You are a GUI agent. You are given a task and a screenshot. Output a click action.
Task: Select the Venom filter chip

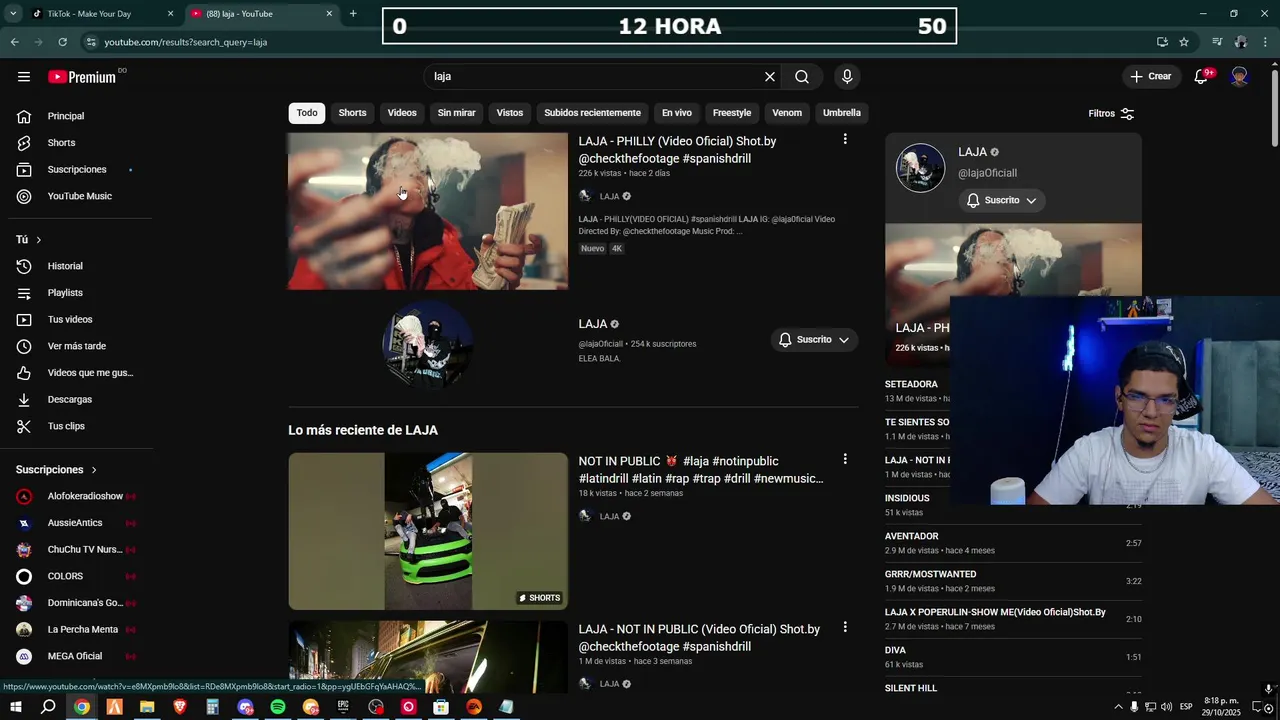tap(787, 113)
